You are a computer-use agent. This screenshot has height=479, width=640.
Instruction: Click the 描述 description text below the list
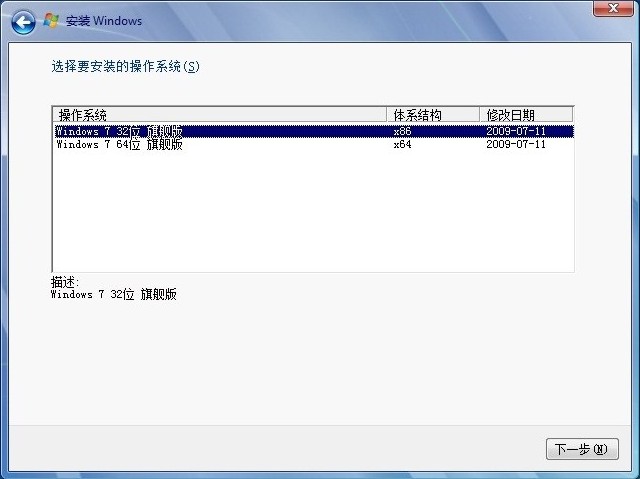click(114, 294)
